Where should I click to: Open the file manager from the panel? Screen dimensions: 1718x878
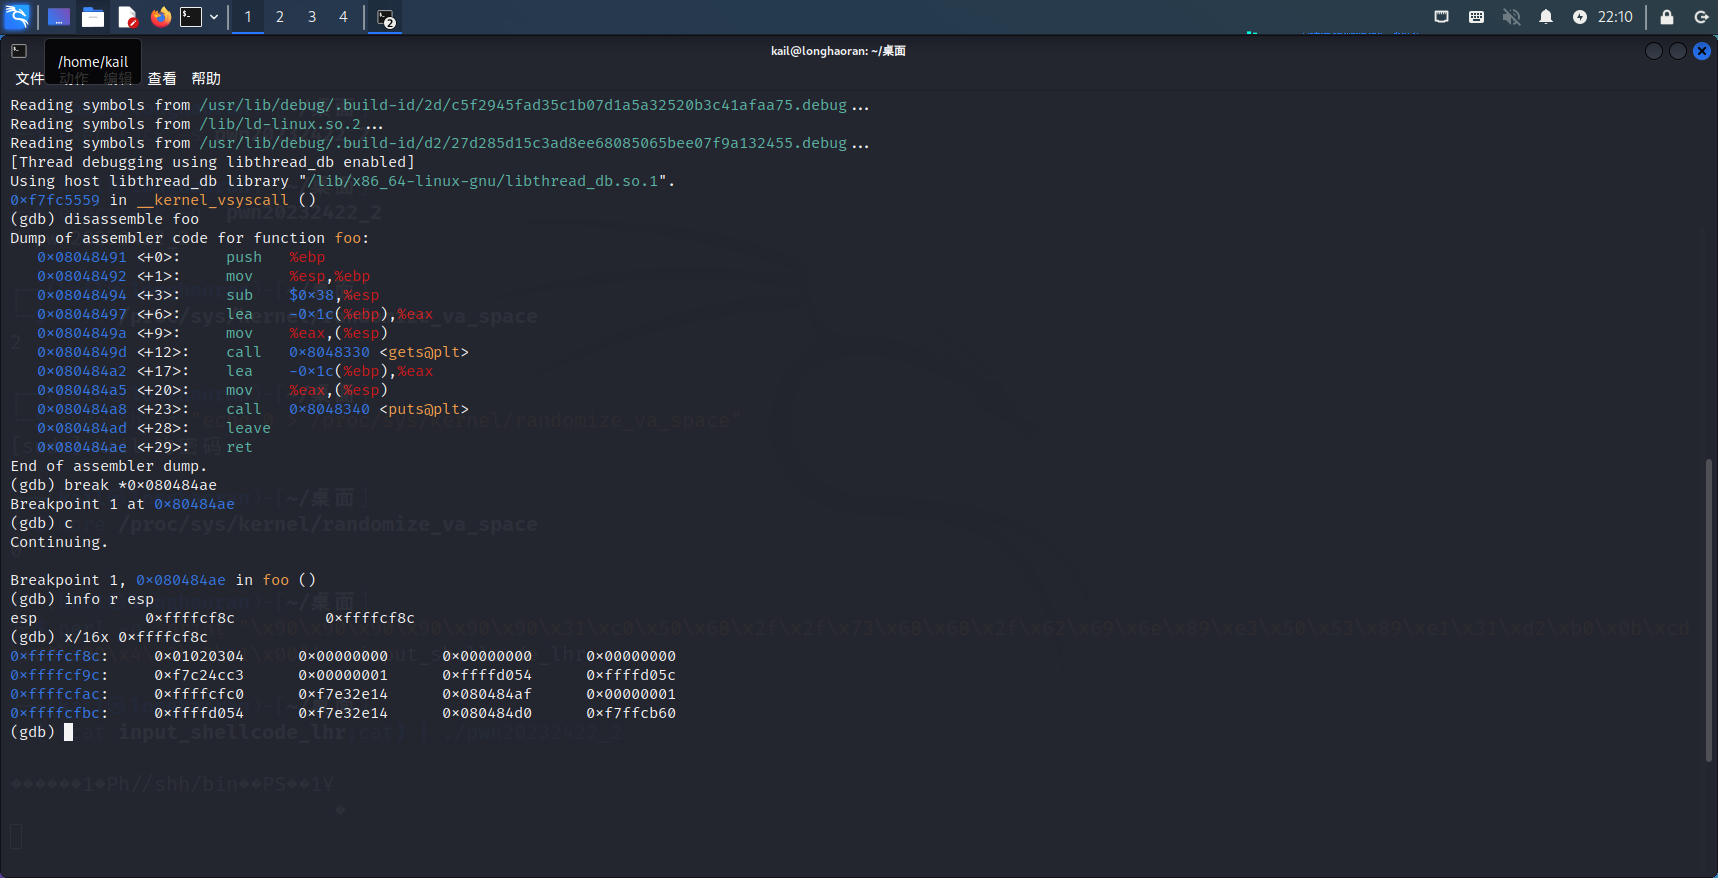[93, 17]
